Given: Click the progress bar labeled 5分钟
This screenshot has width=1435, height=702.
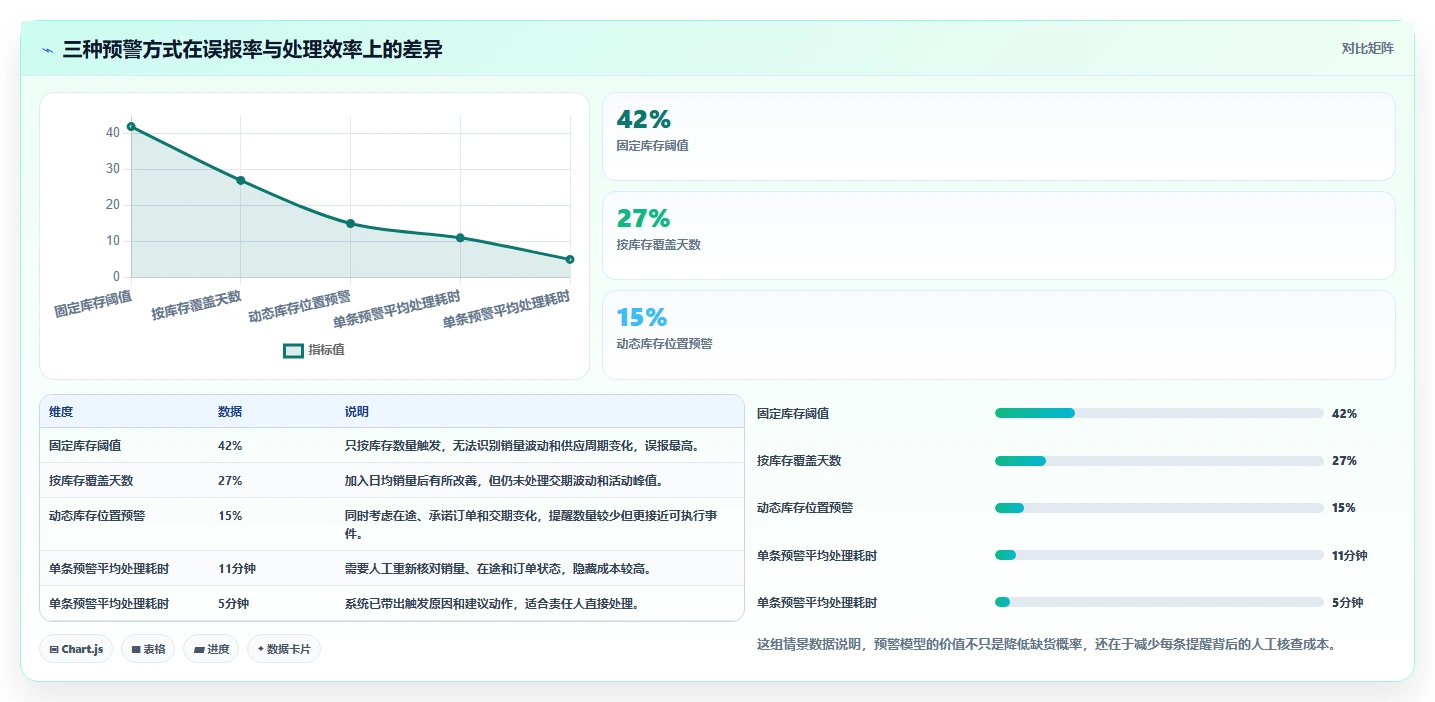Looking at the screenshot, I should [x=1159, y=602].
